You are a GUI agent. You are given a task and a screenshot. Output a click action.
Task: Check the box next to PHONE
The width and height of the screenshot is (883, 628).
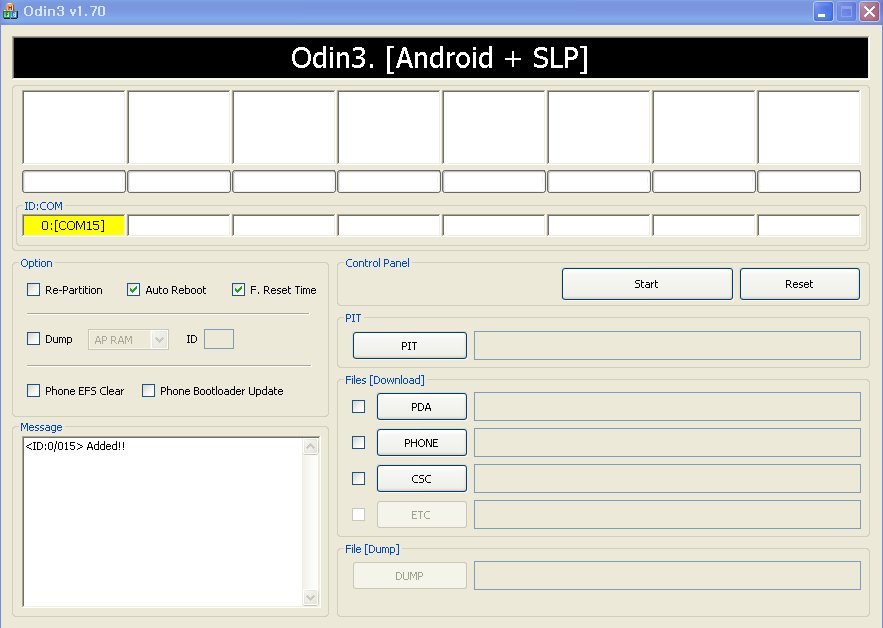[x=358, y=442]
